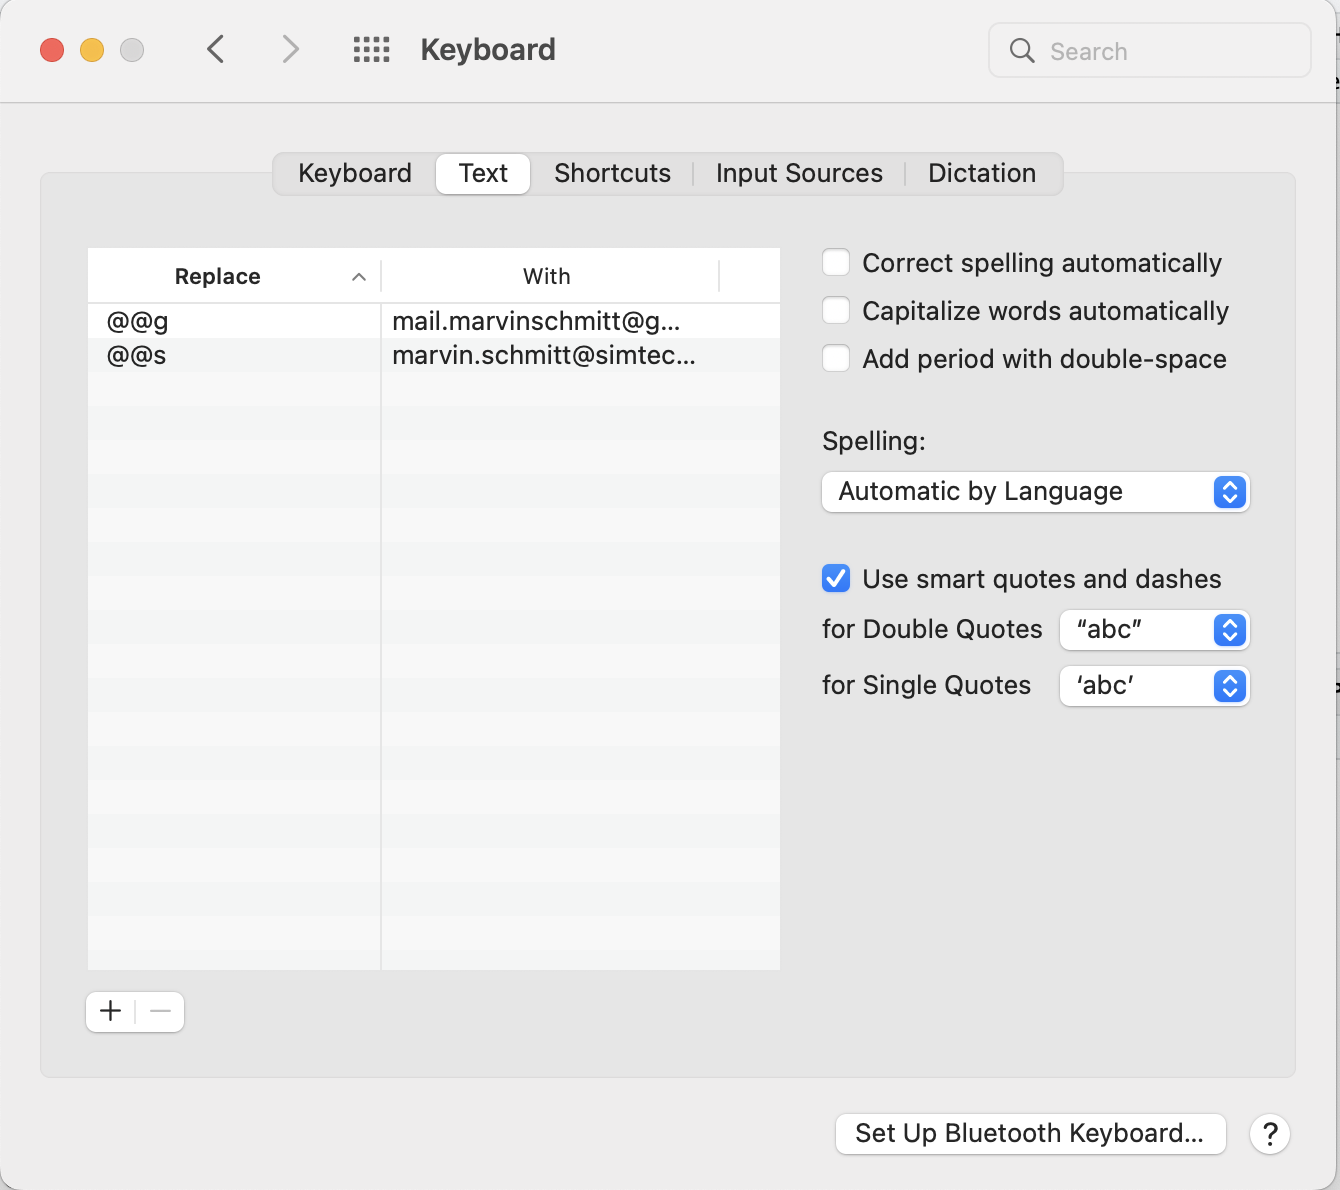Click the With column header
This screenshot has width=1340, height=1190.
click(x=547, y=276)
